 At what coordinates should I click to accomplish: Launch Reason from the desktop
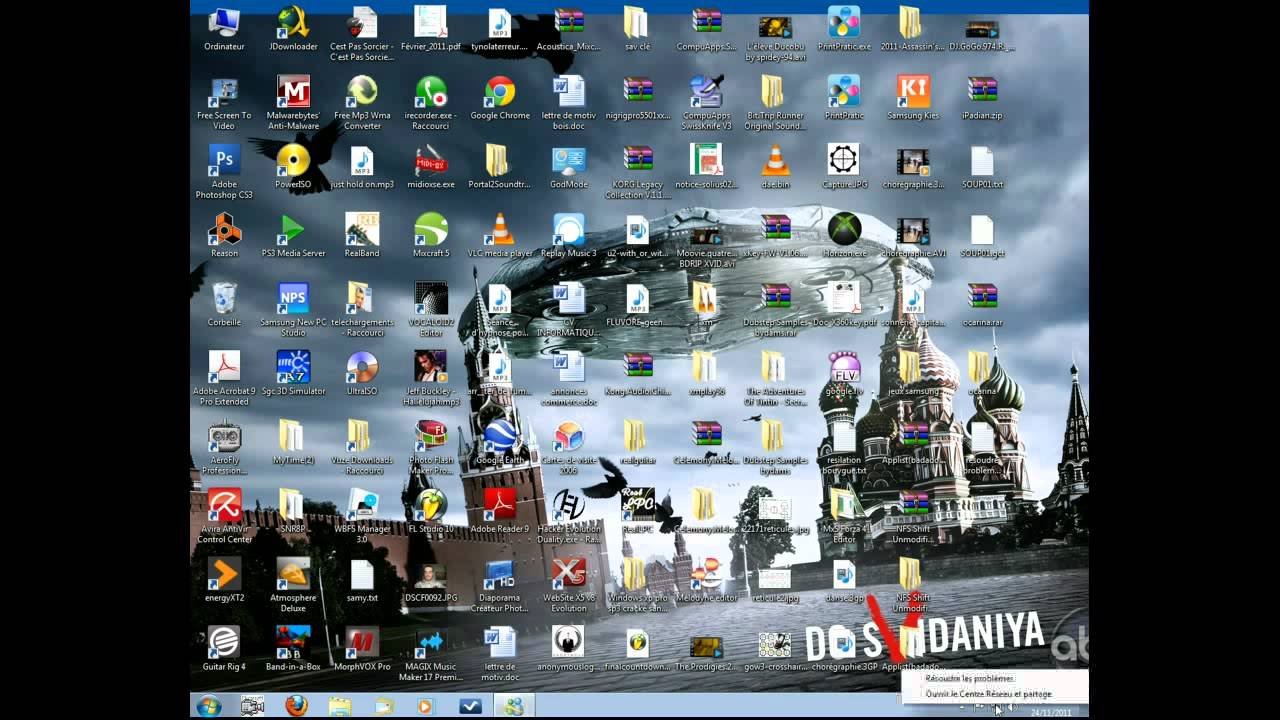(224, 236)
